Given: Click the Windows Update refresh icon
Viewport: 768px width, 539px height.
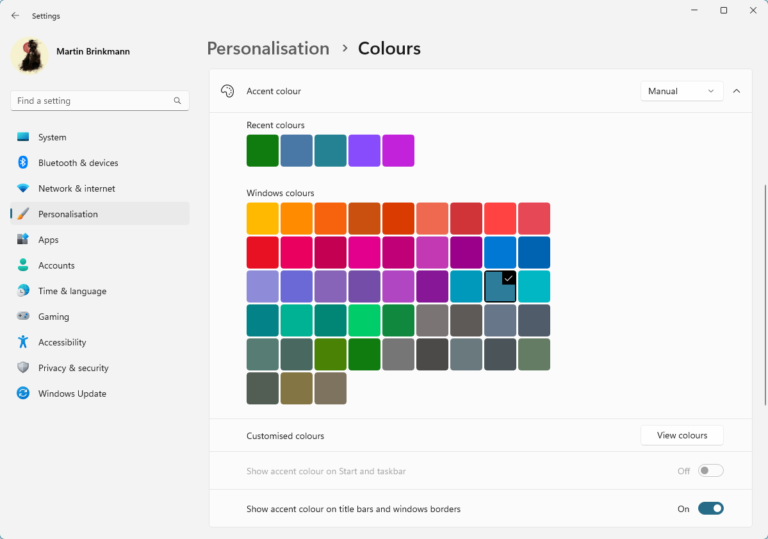Looking at the screenshot, I should pyautogui.click(x=23, y=394).
